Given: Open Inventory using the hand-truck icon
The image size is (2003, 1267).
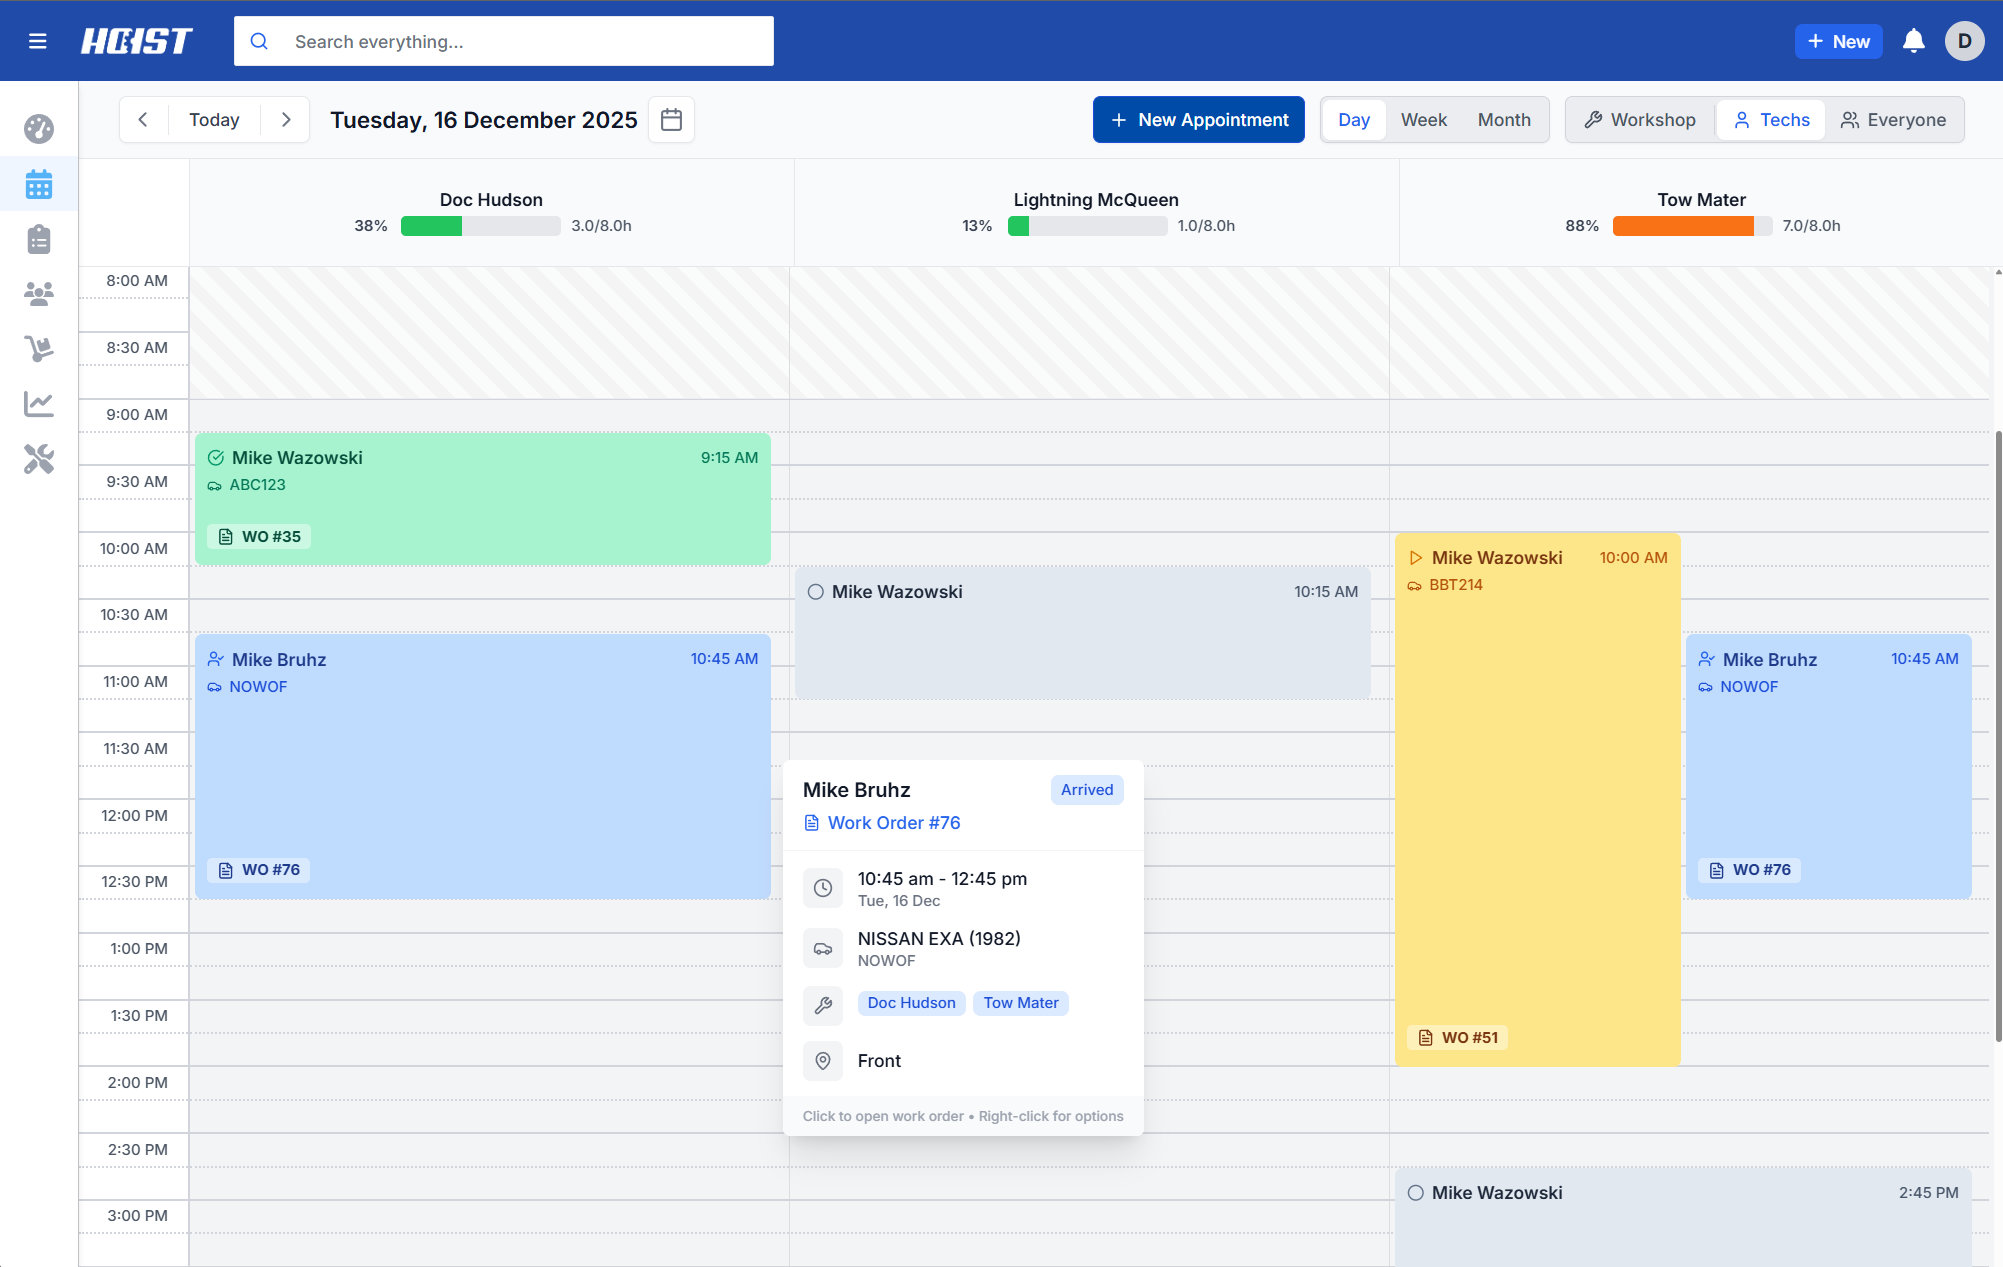Looking at the screenshot, I should point(38,348).
